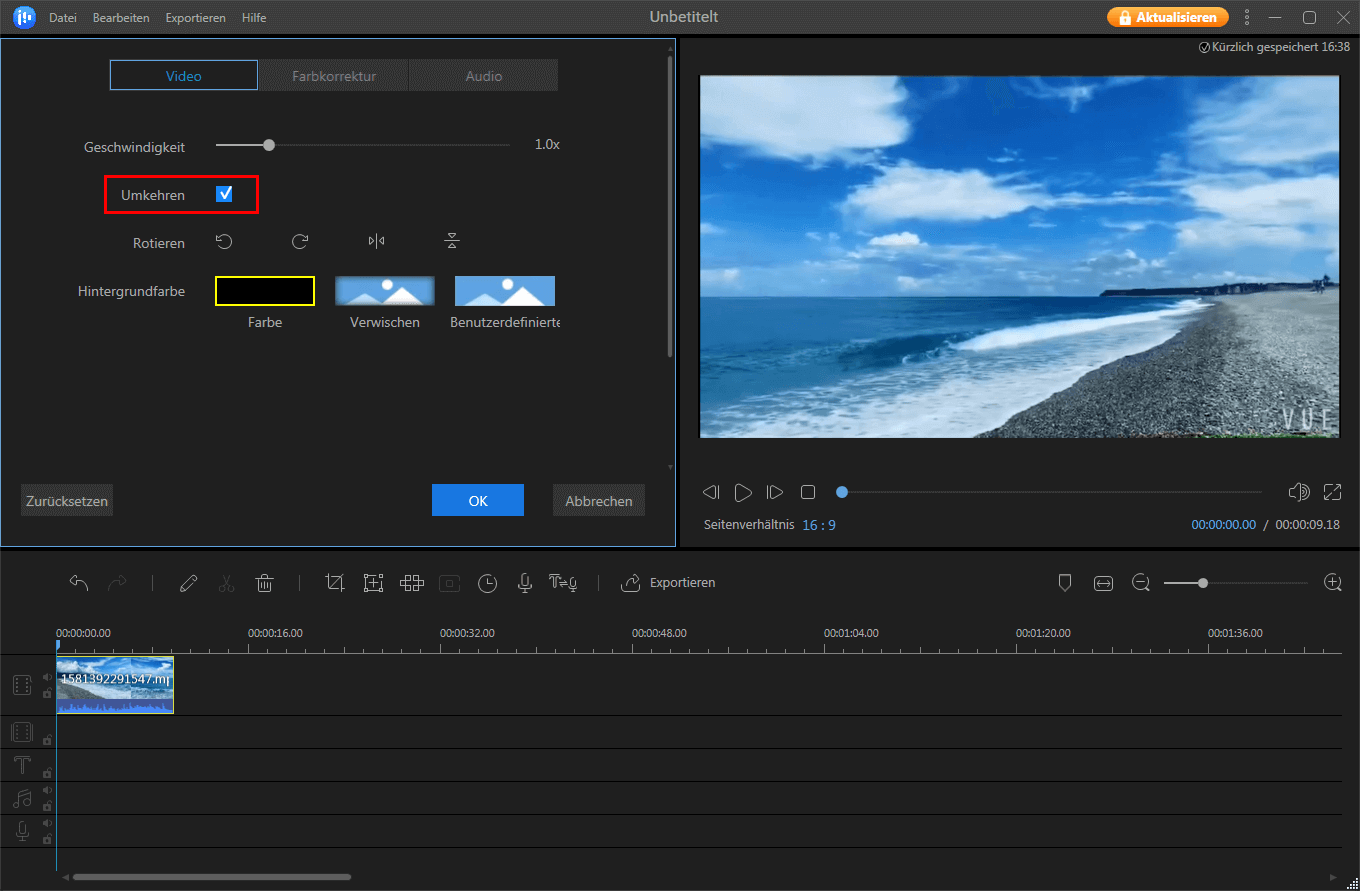Image resolution: width=1360 pixels, height=891 pixels.
Task: Switch to the Farbkorrektur tab
Action: click(x=334, y=76)
